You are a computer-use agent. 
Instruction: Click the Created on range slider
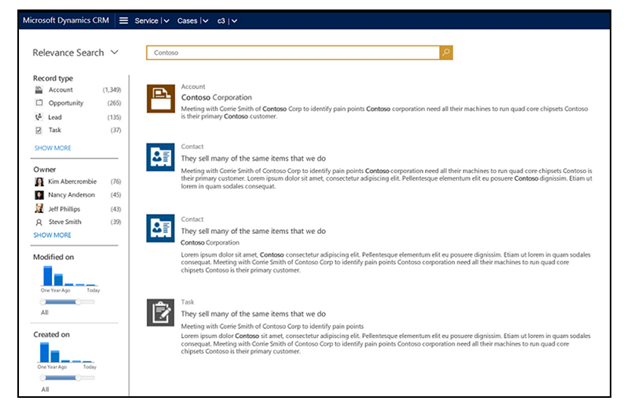click(x=68, y=378)
